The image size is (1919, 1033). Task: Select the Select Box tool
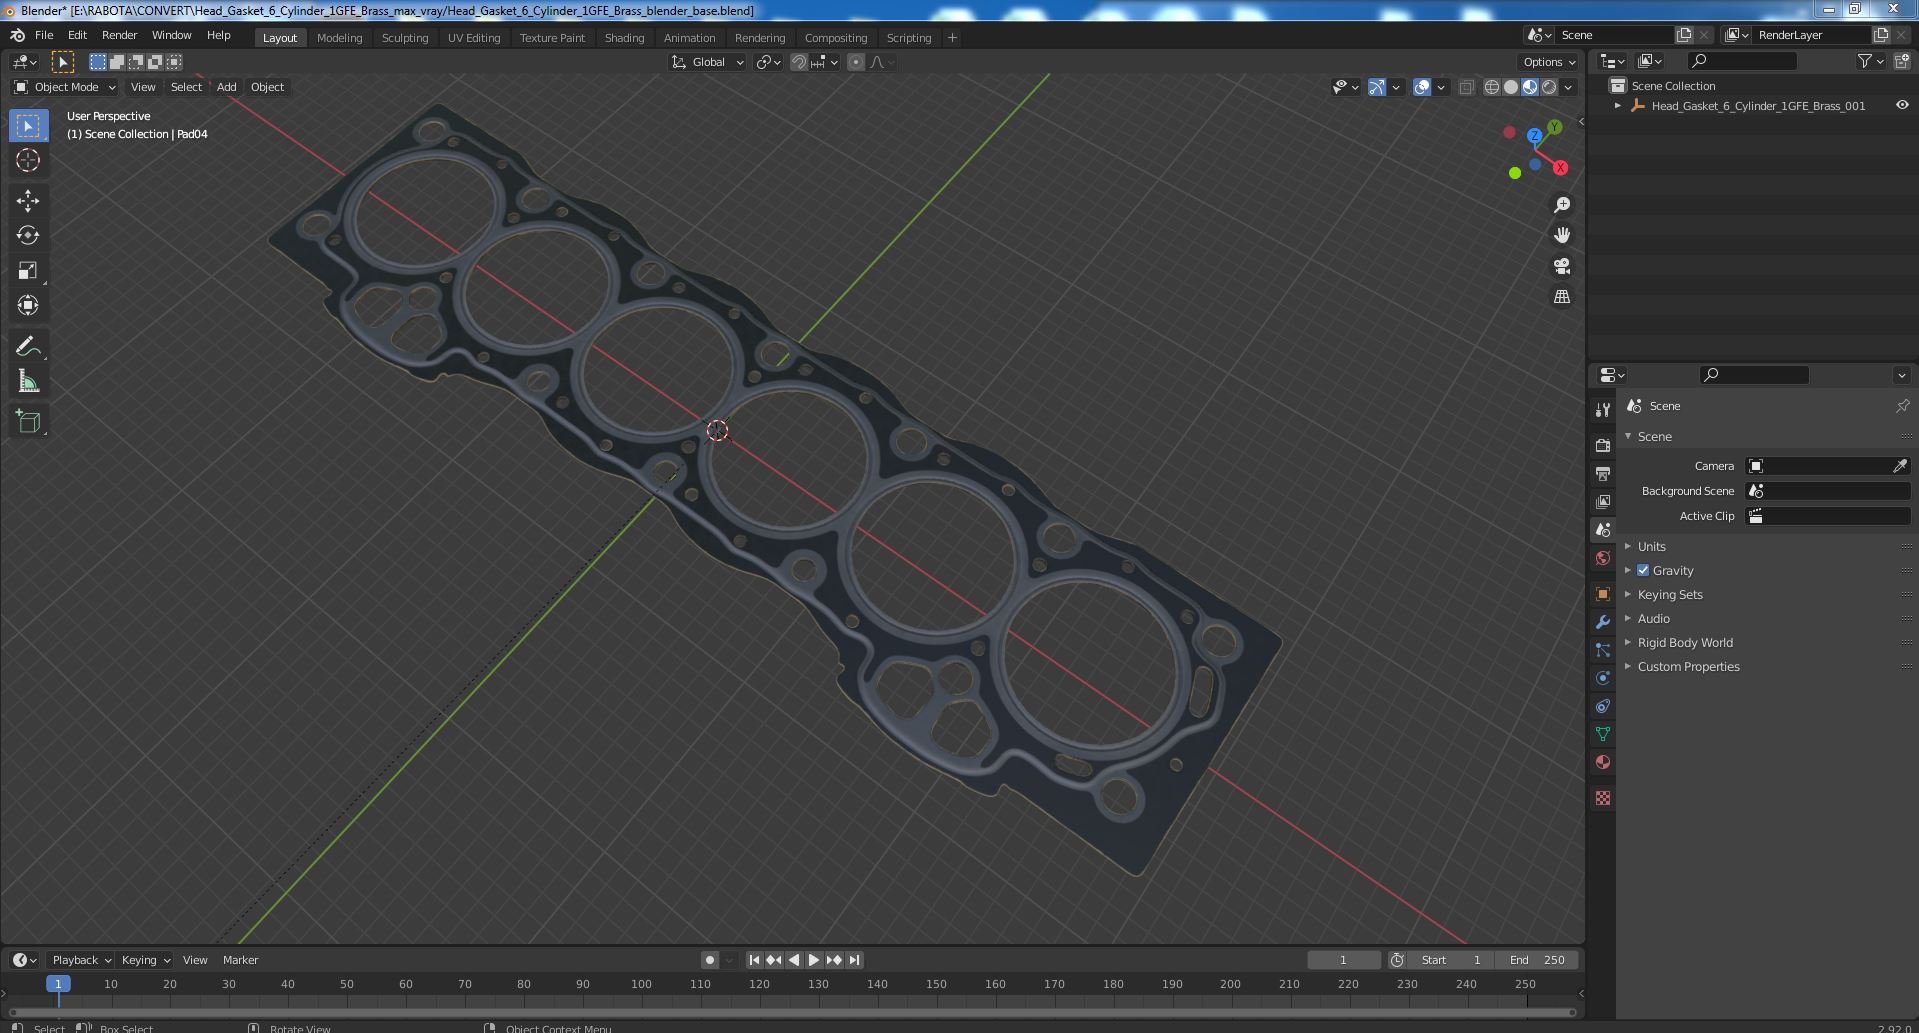tap(28, 126)
